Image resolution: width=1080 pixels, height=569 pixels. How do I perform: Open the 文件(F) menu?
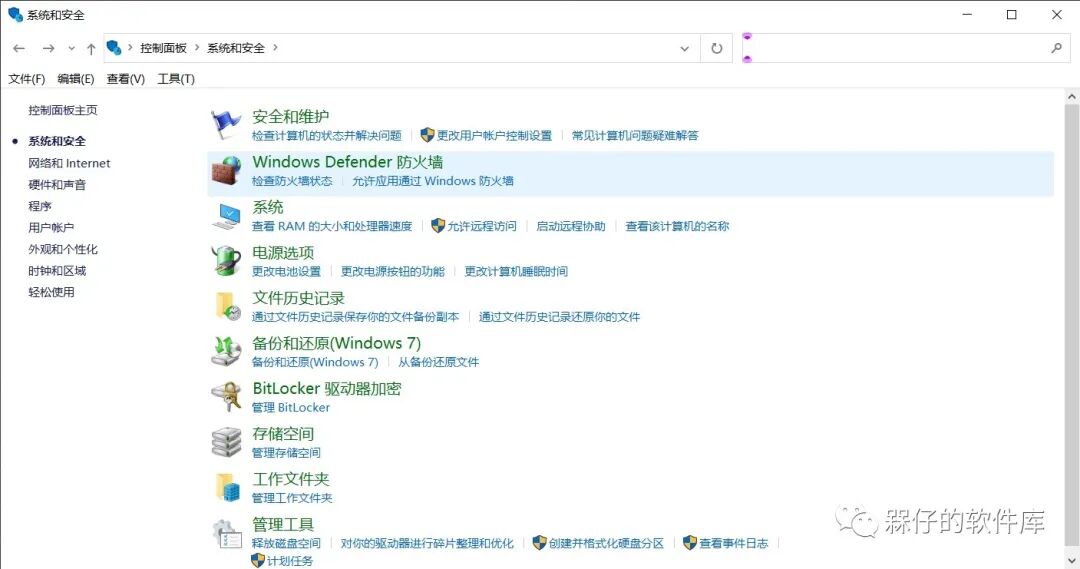27,79
